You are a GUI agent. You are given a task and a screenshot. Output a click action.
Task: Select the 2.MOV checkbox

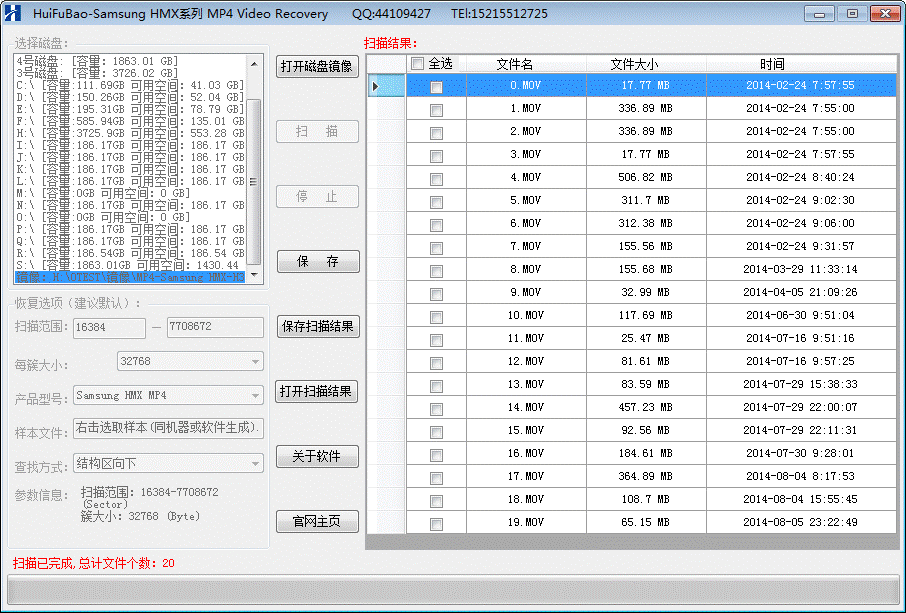(x=436, y=133)
